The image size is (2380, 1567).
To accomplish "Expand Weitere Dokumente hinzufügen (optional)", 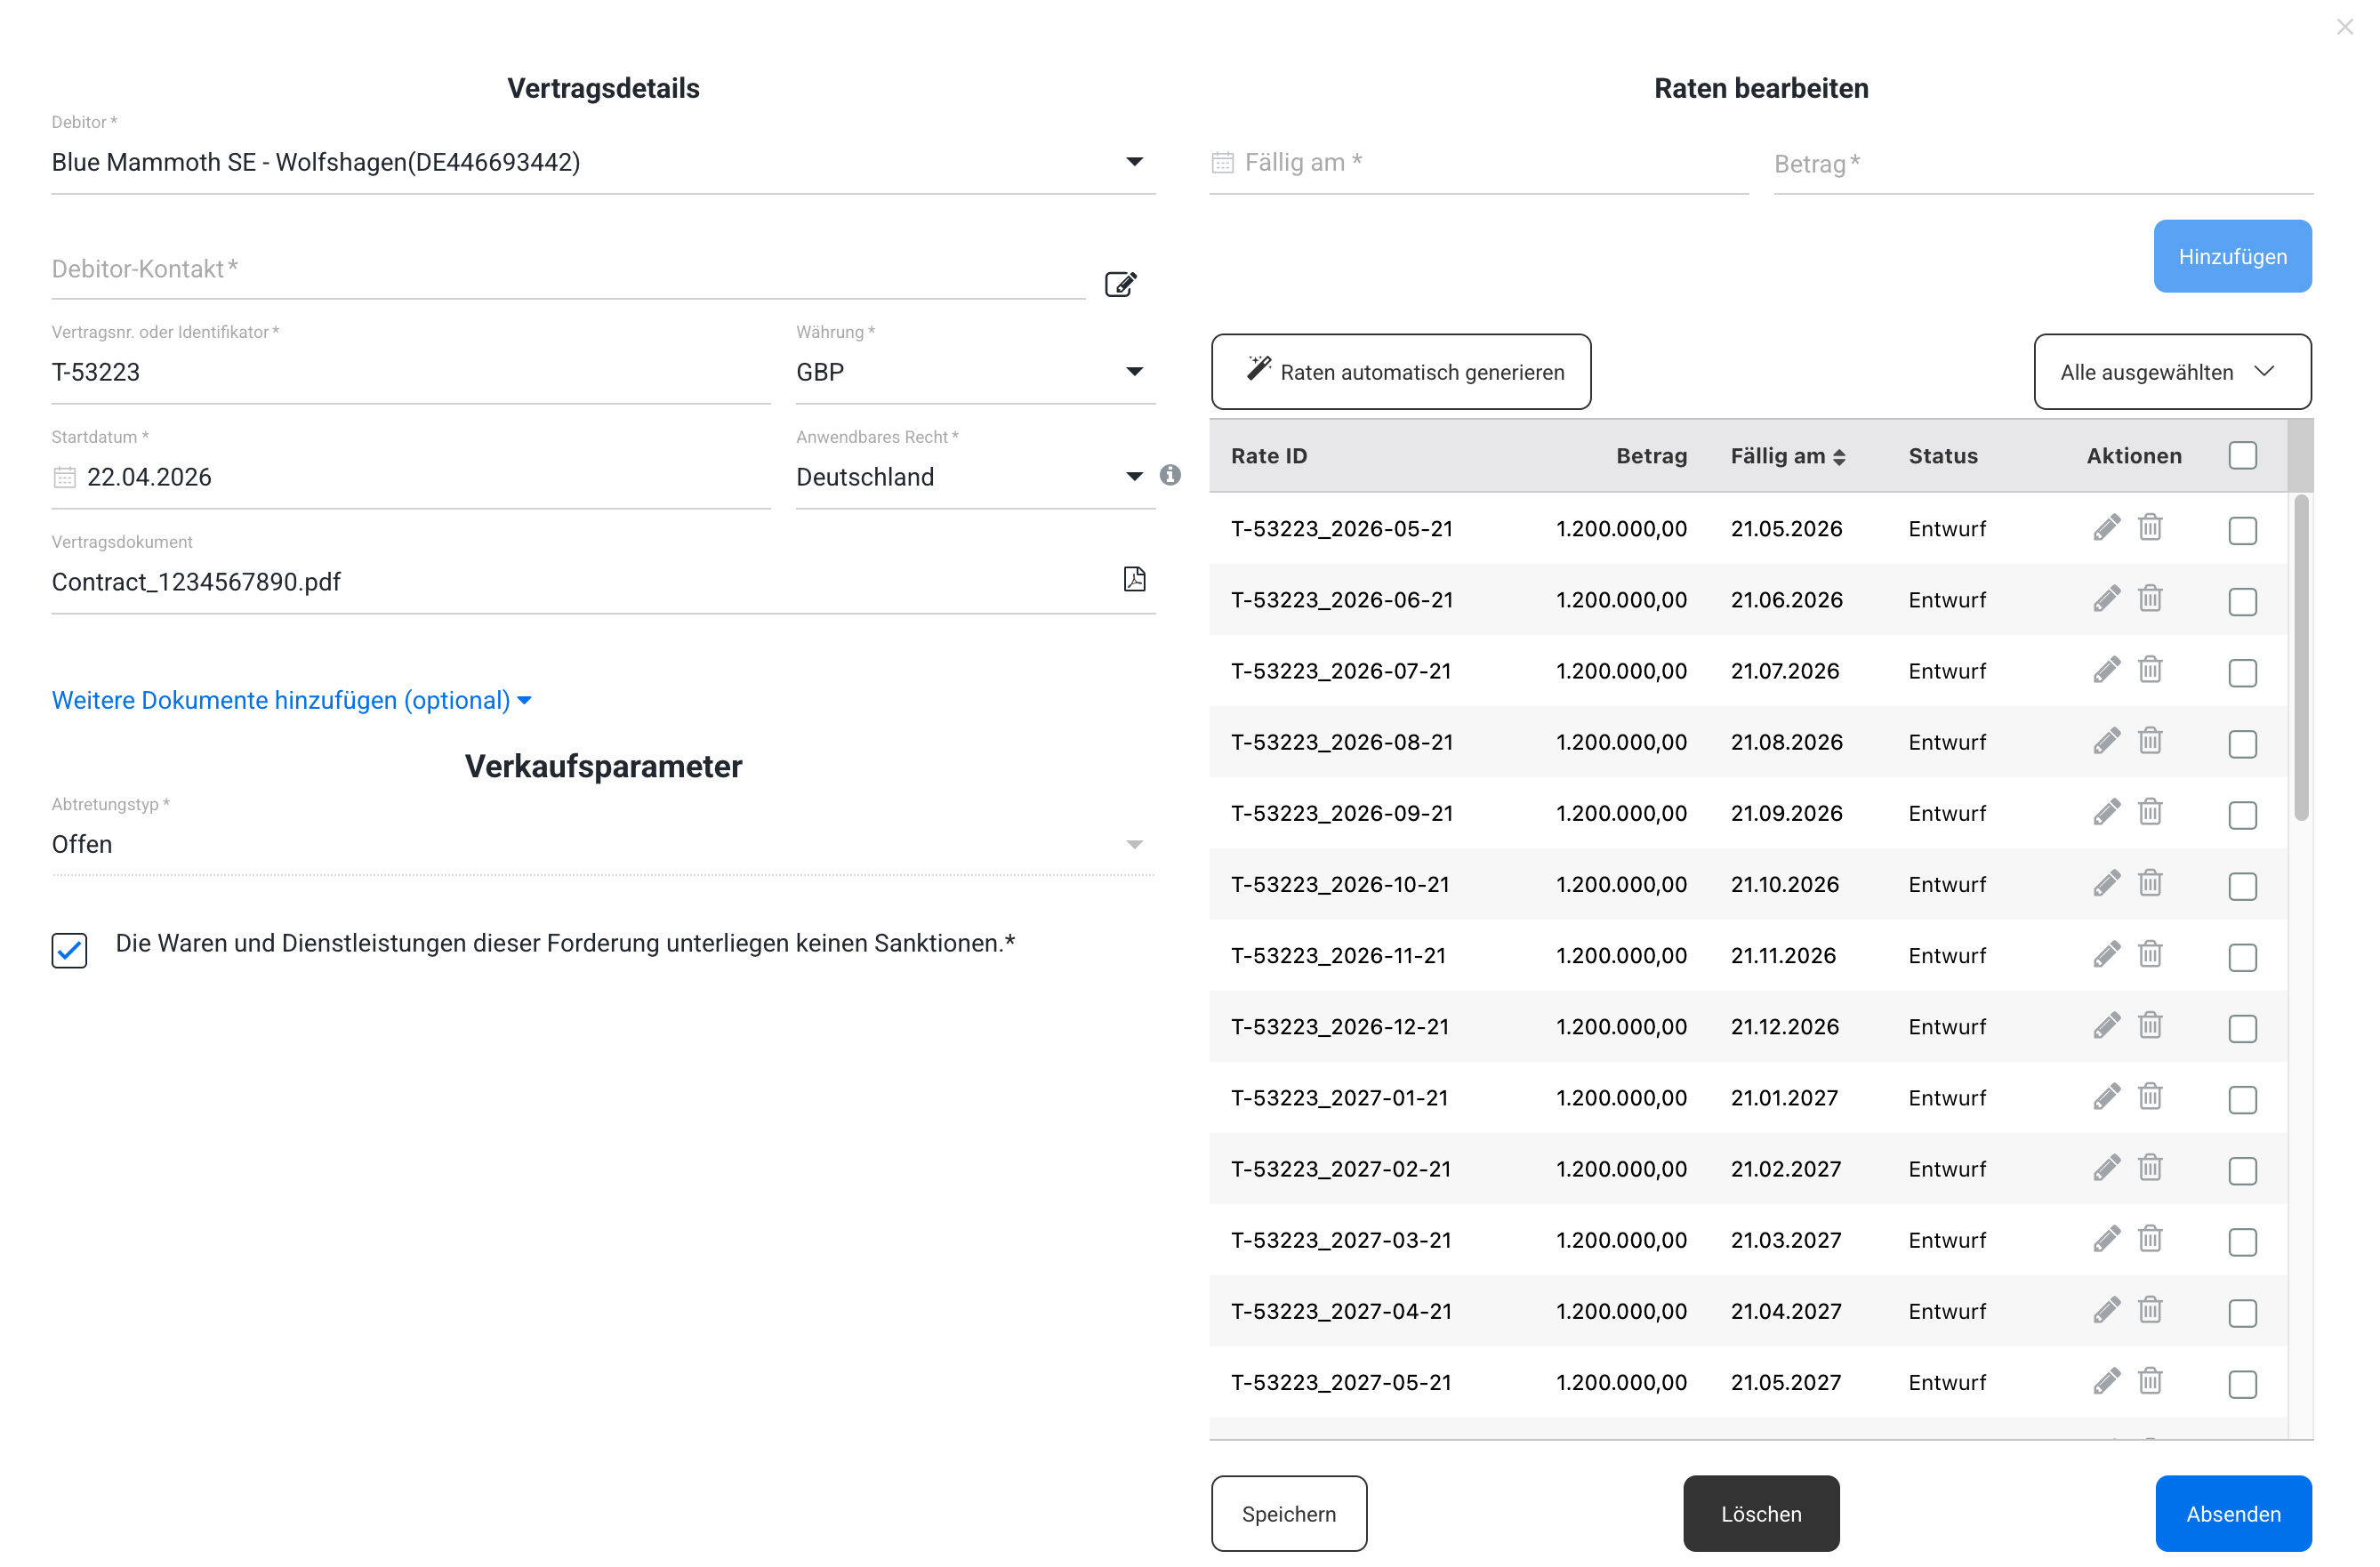I will point(291,700).
